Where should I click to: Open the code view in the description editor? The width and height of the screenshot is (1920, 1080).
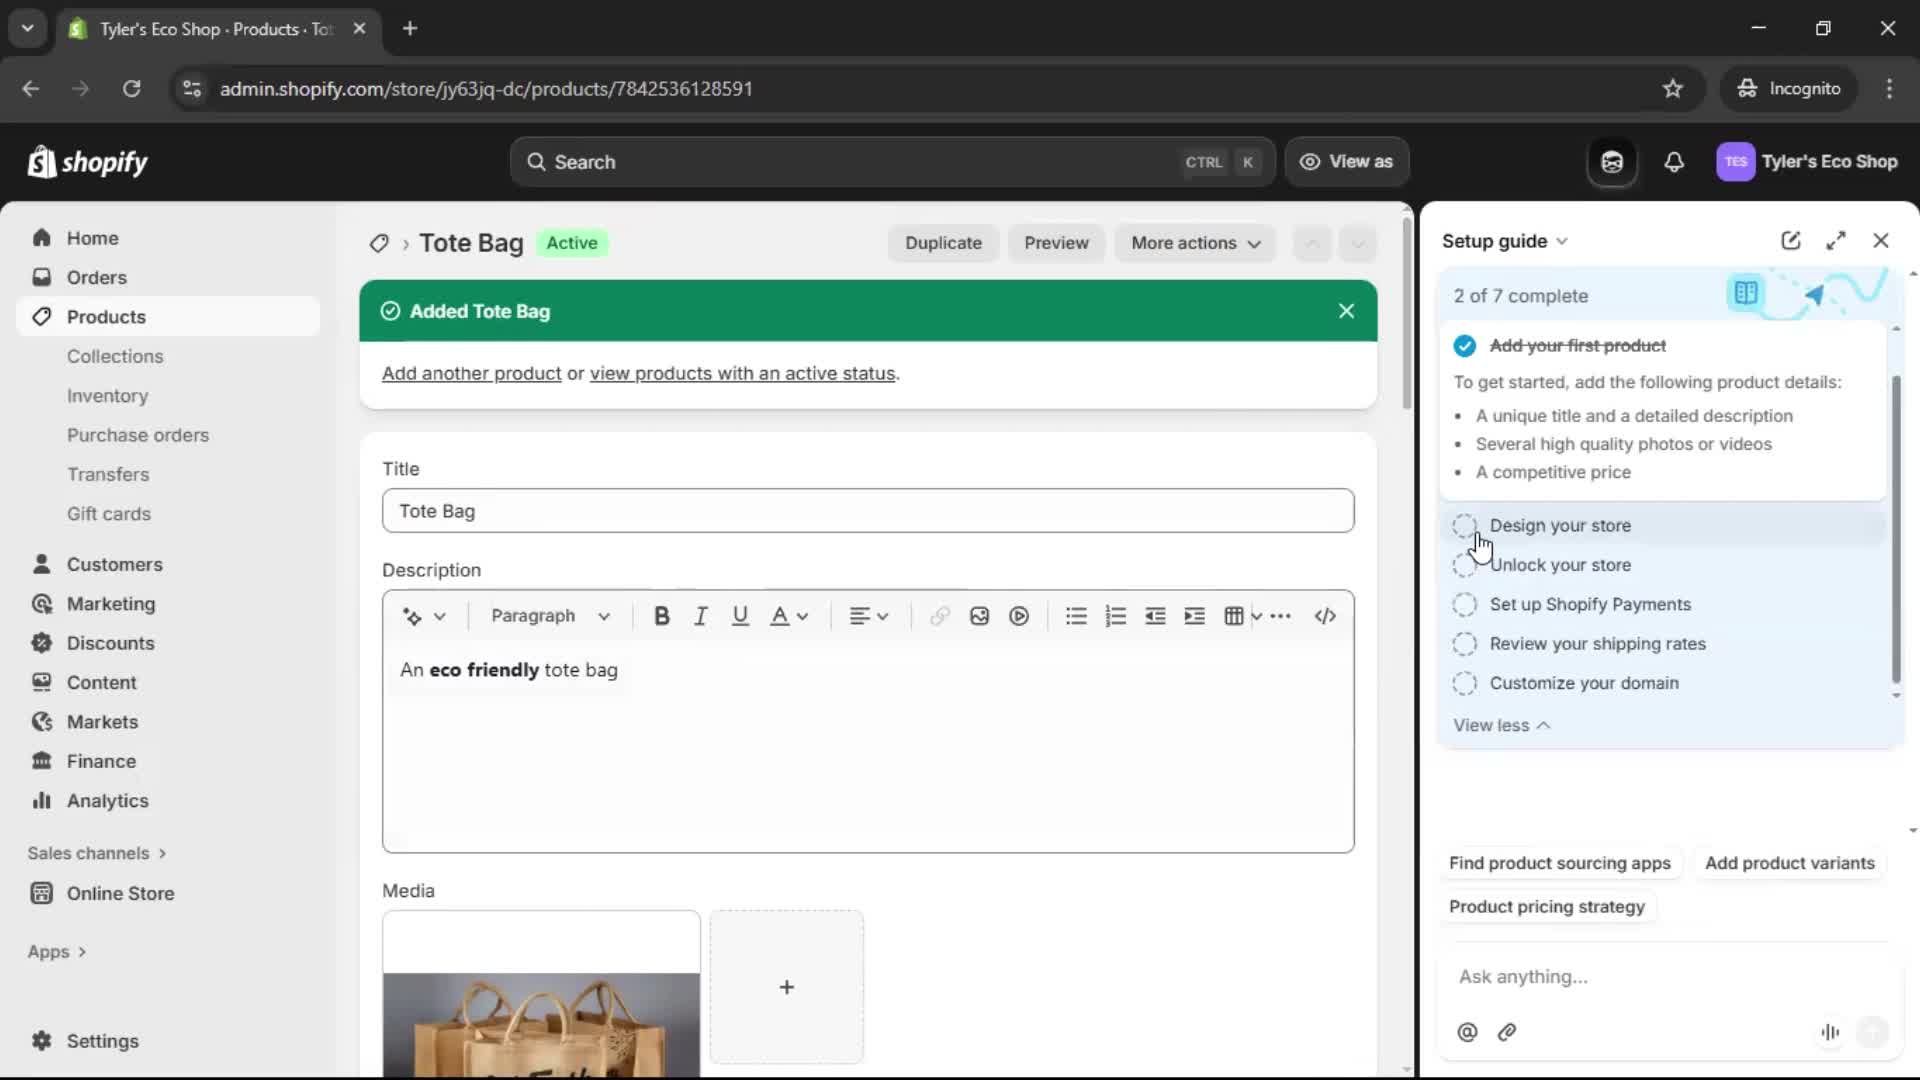pyautogui.click(x=1325, y=616)
